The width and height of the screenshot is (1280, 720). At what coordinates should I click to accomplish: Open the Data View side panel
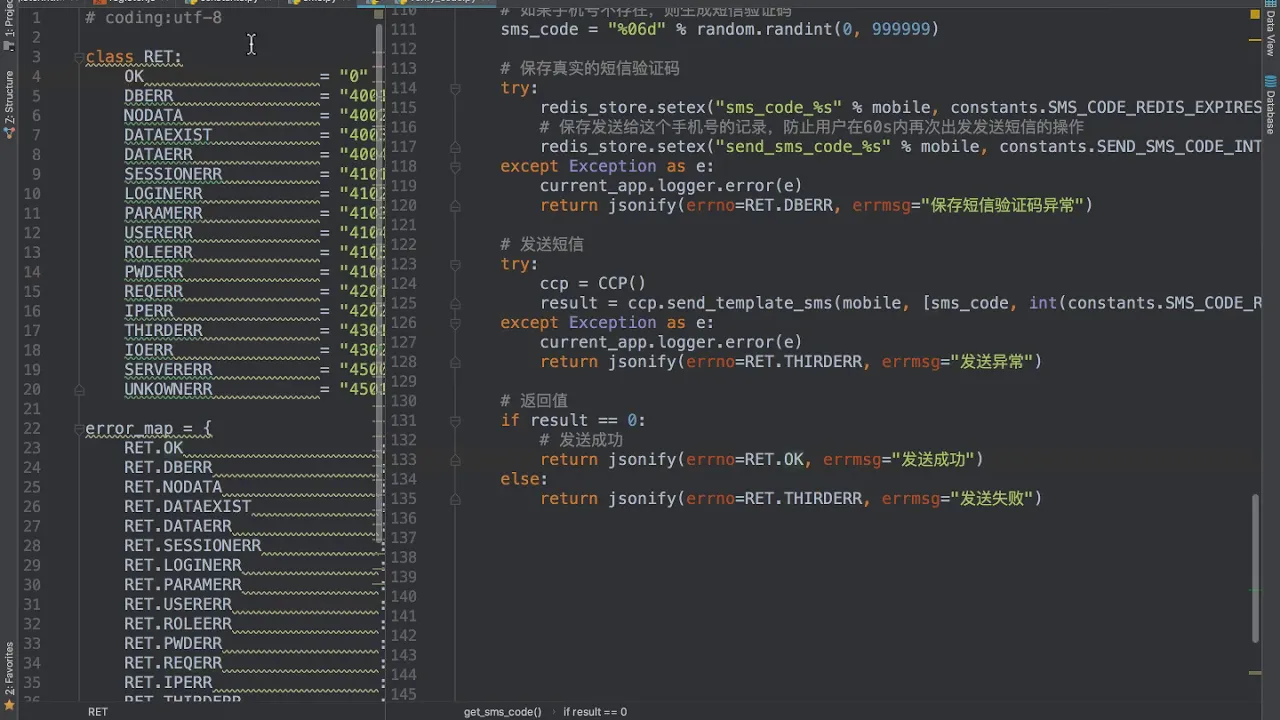(1270, 34)
